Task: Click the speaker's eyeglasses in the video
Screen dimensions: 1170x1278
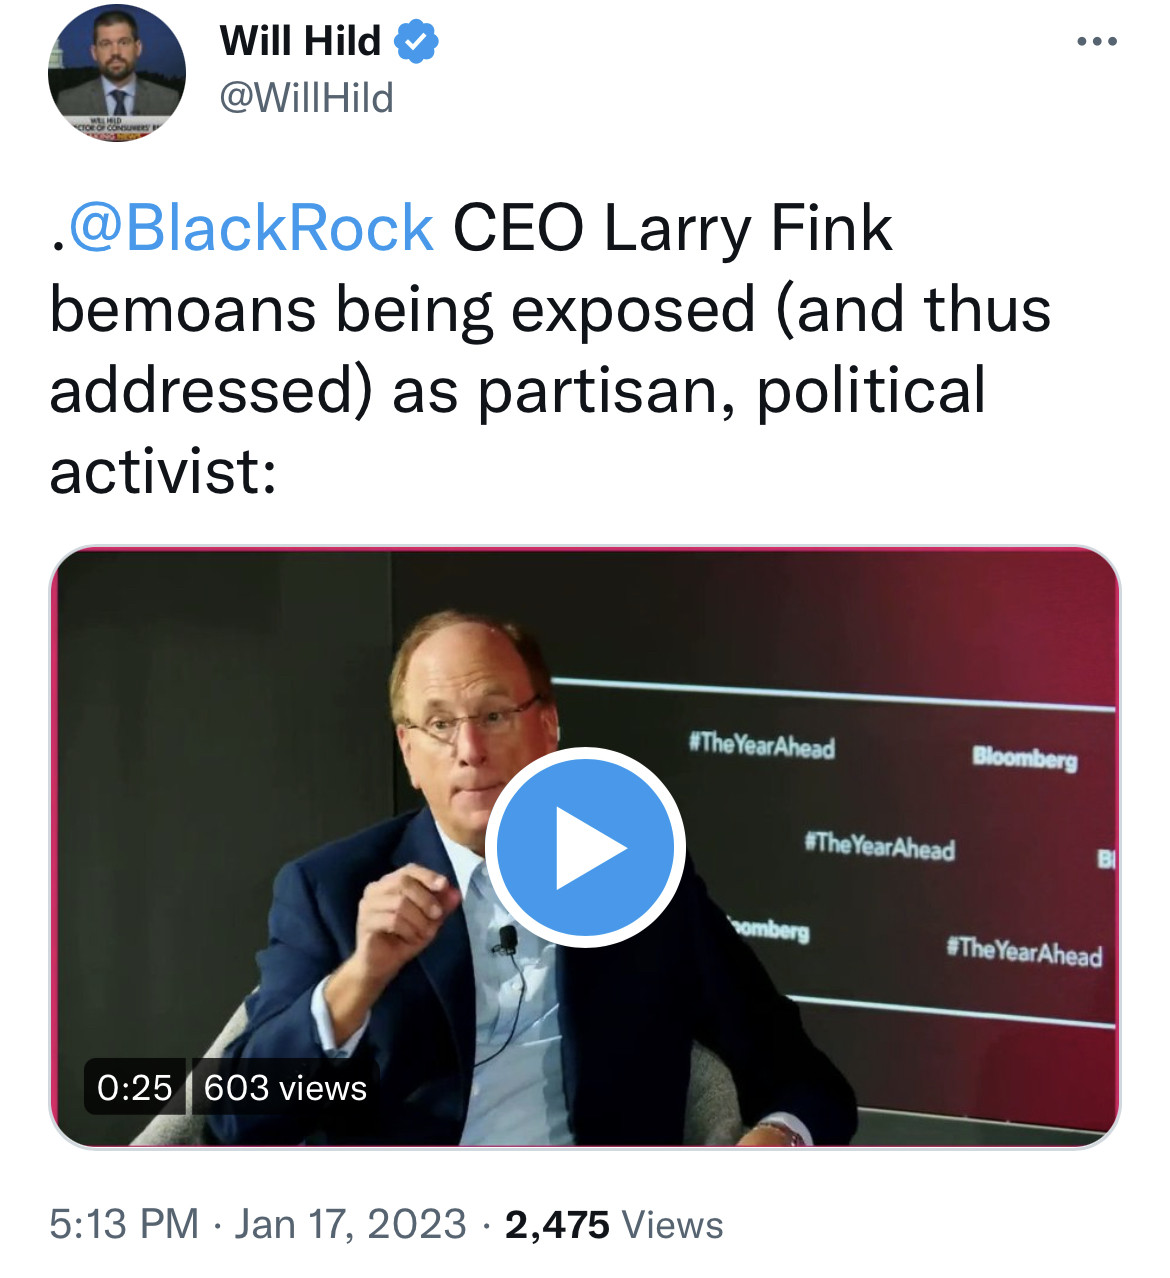Action: 470,722
